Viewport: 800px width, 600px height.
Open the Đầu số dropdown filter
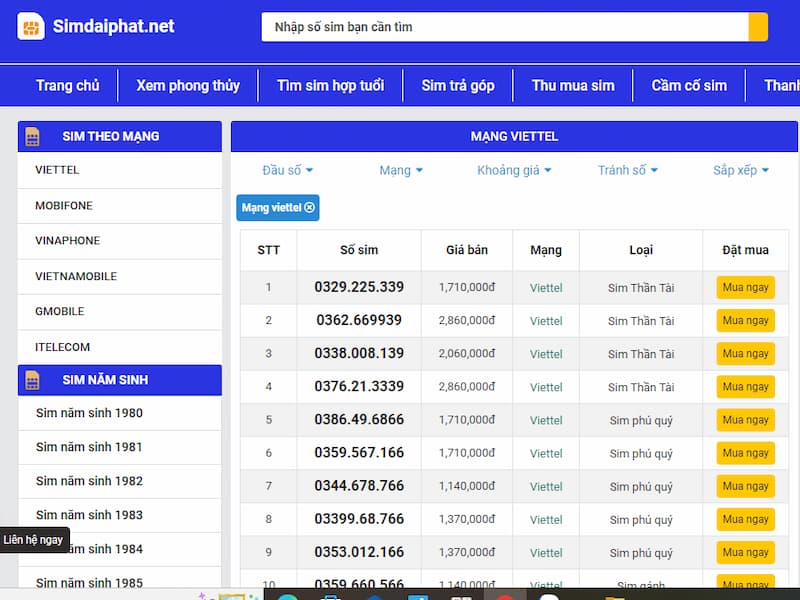(x=287, y=170)
